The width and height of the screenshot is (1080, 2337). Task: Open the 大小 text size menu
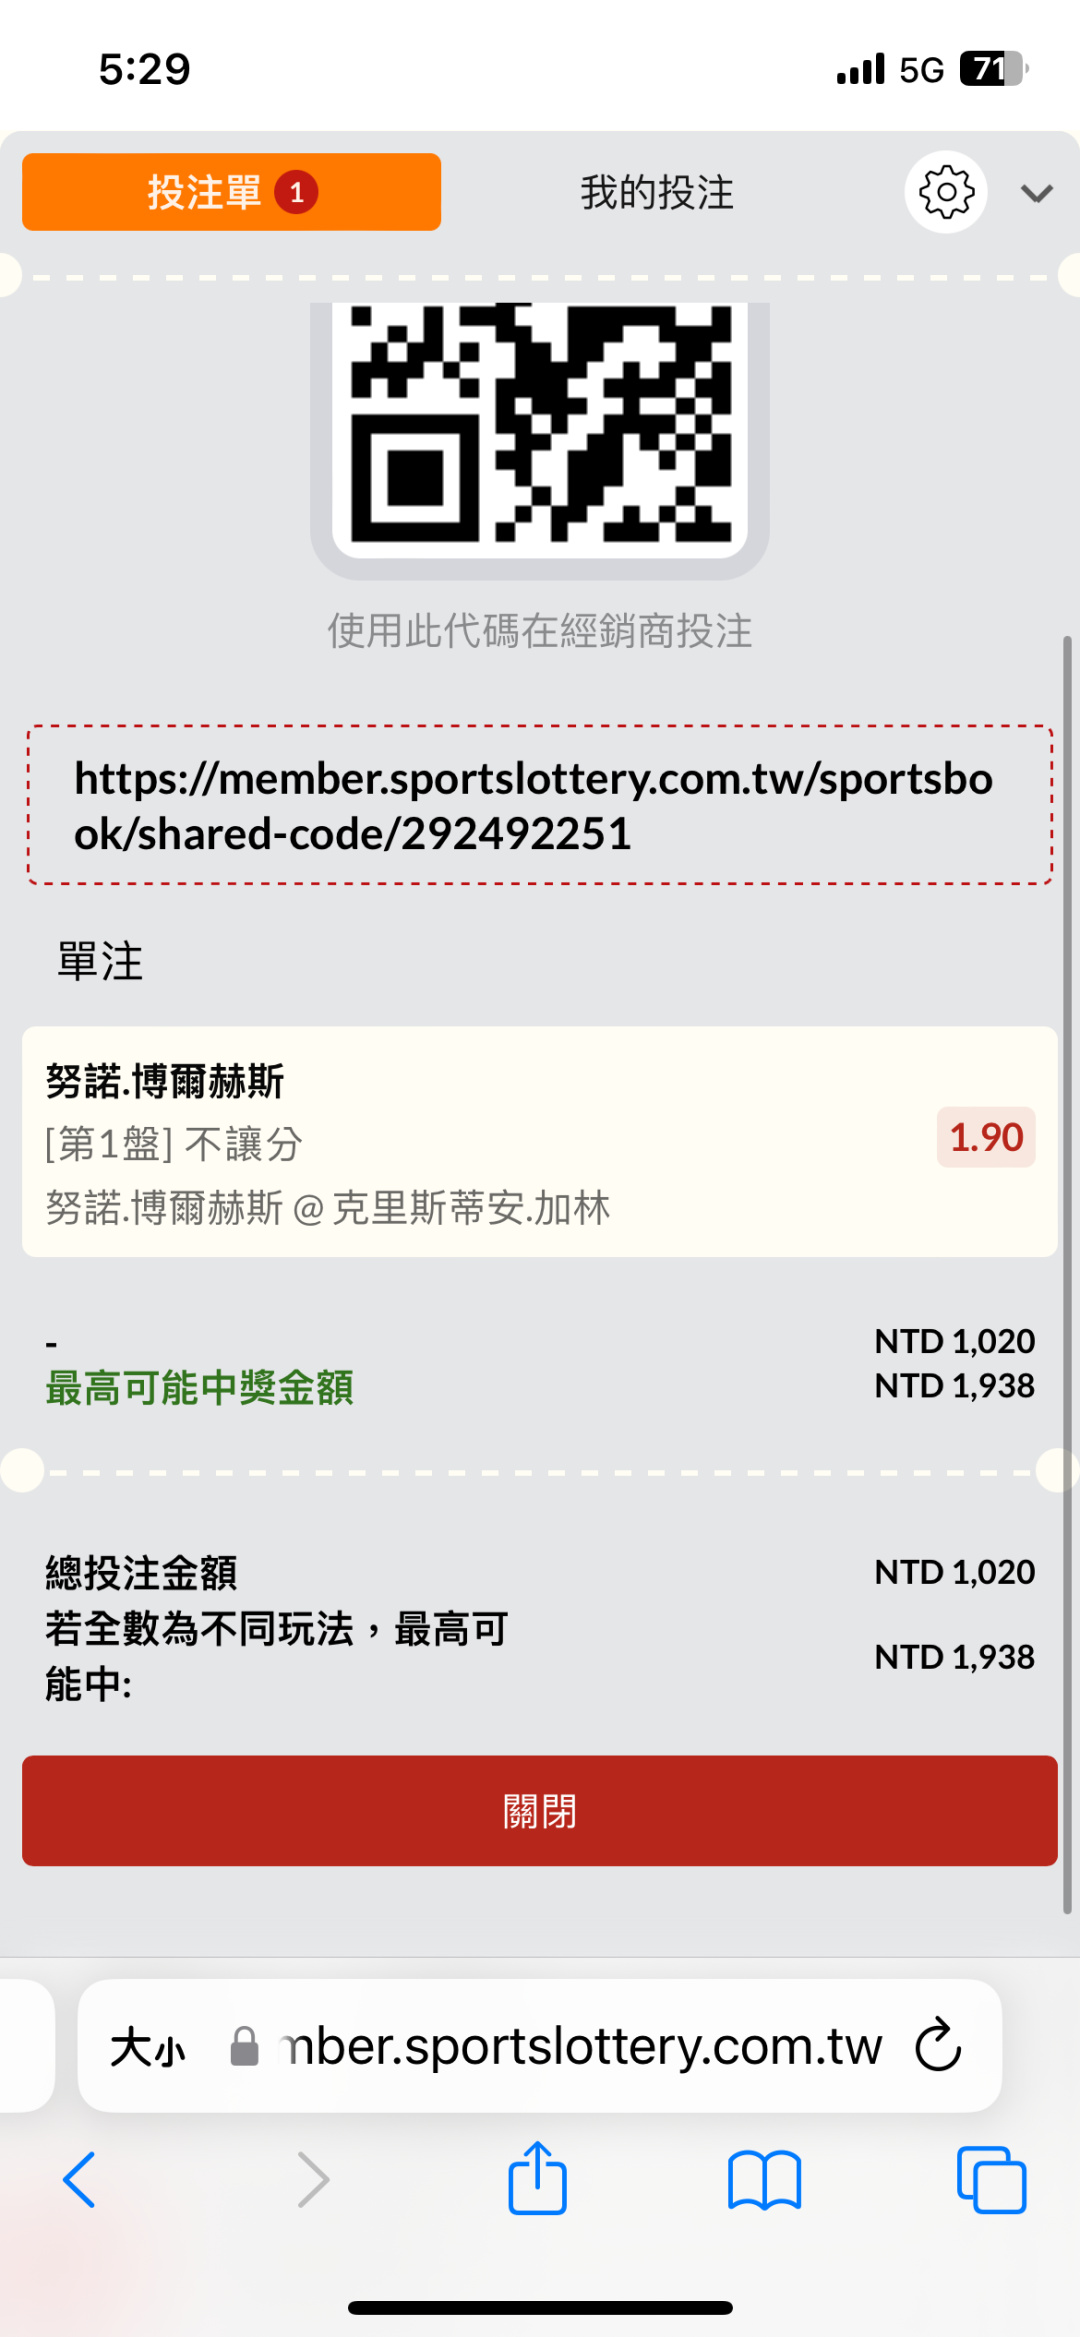coord(148,2046)
